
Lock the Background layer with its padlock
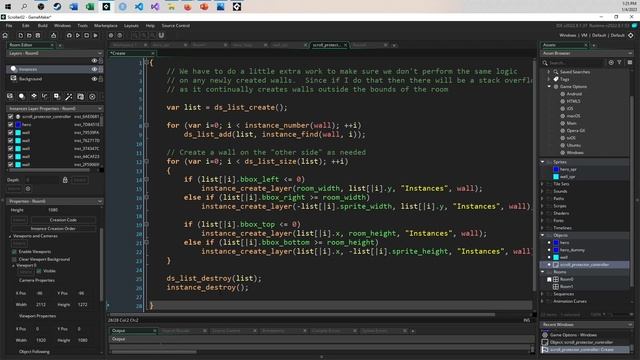pos(100,79)
